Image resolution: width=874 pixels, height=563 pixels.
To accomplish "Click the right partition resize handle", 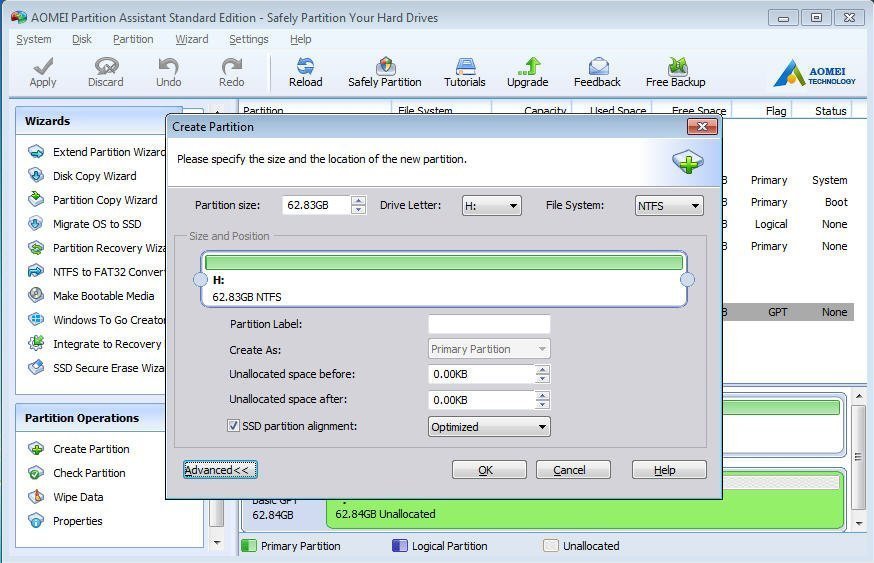I will tap(687, 280).
